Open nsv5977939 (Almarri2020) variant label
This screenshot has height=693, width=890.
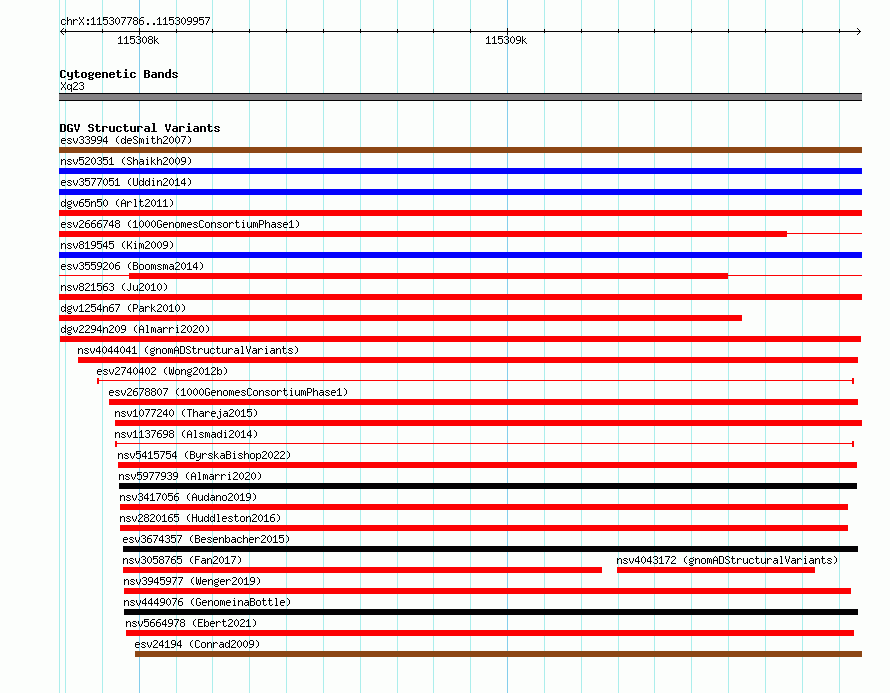click(x=190, y=476)
